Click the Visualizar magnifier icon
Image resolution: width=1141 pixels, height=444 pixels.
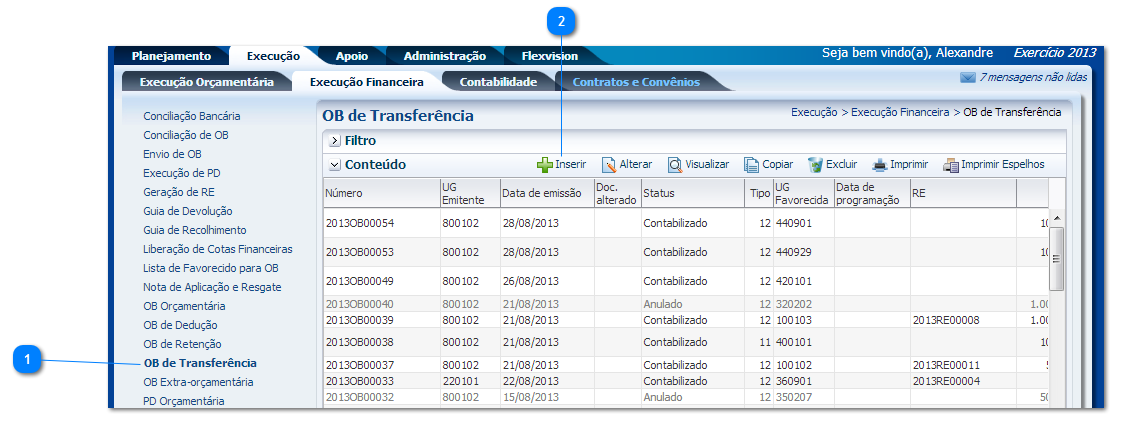(x=675, y=165)
